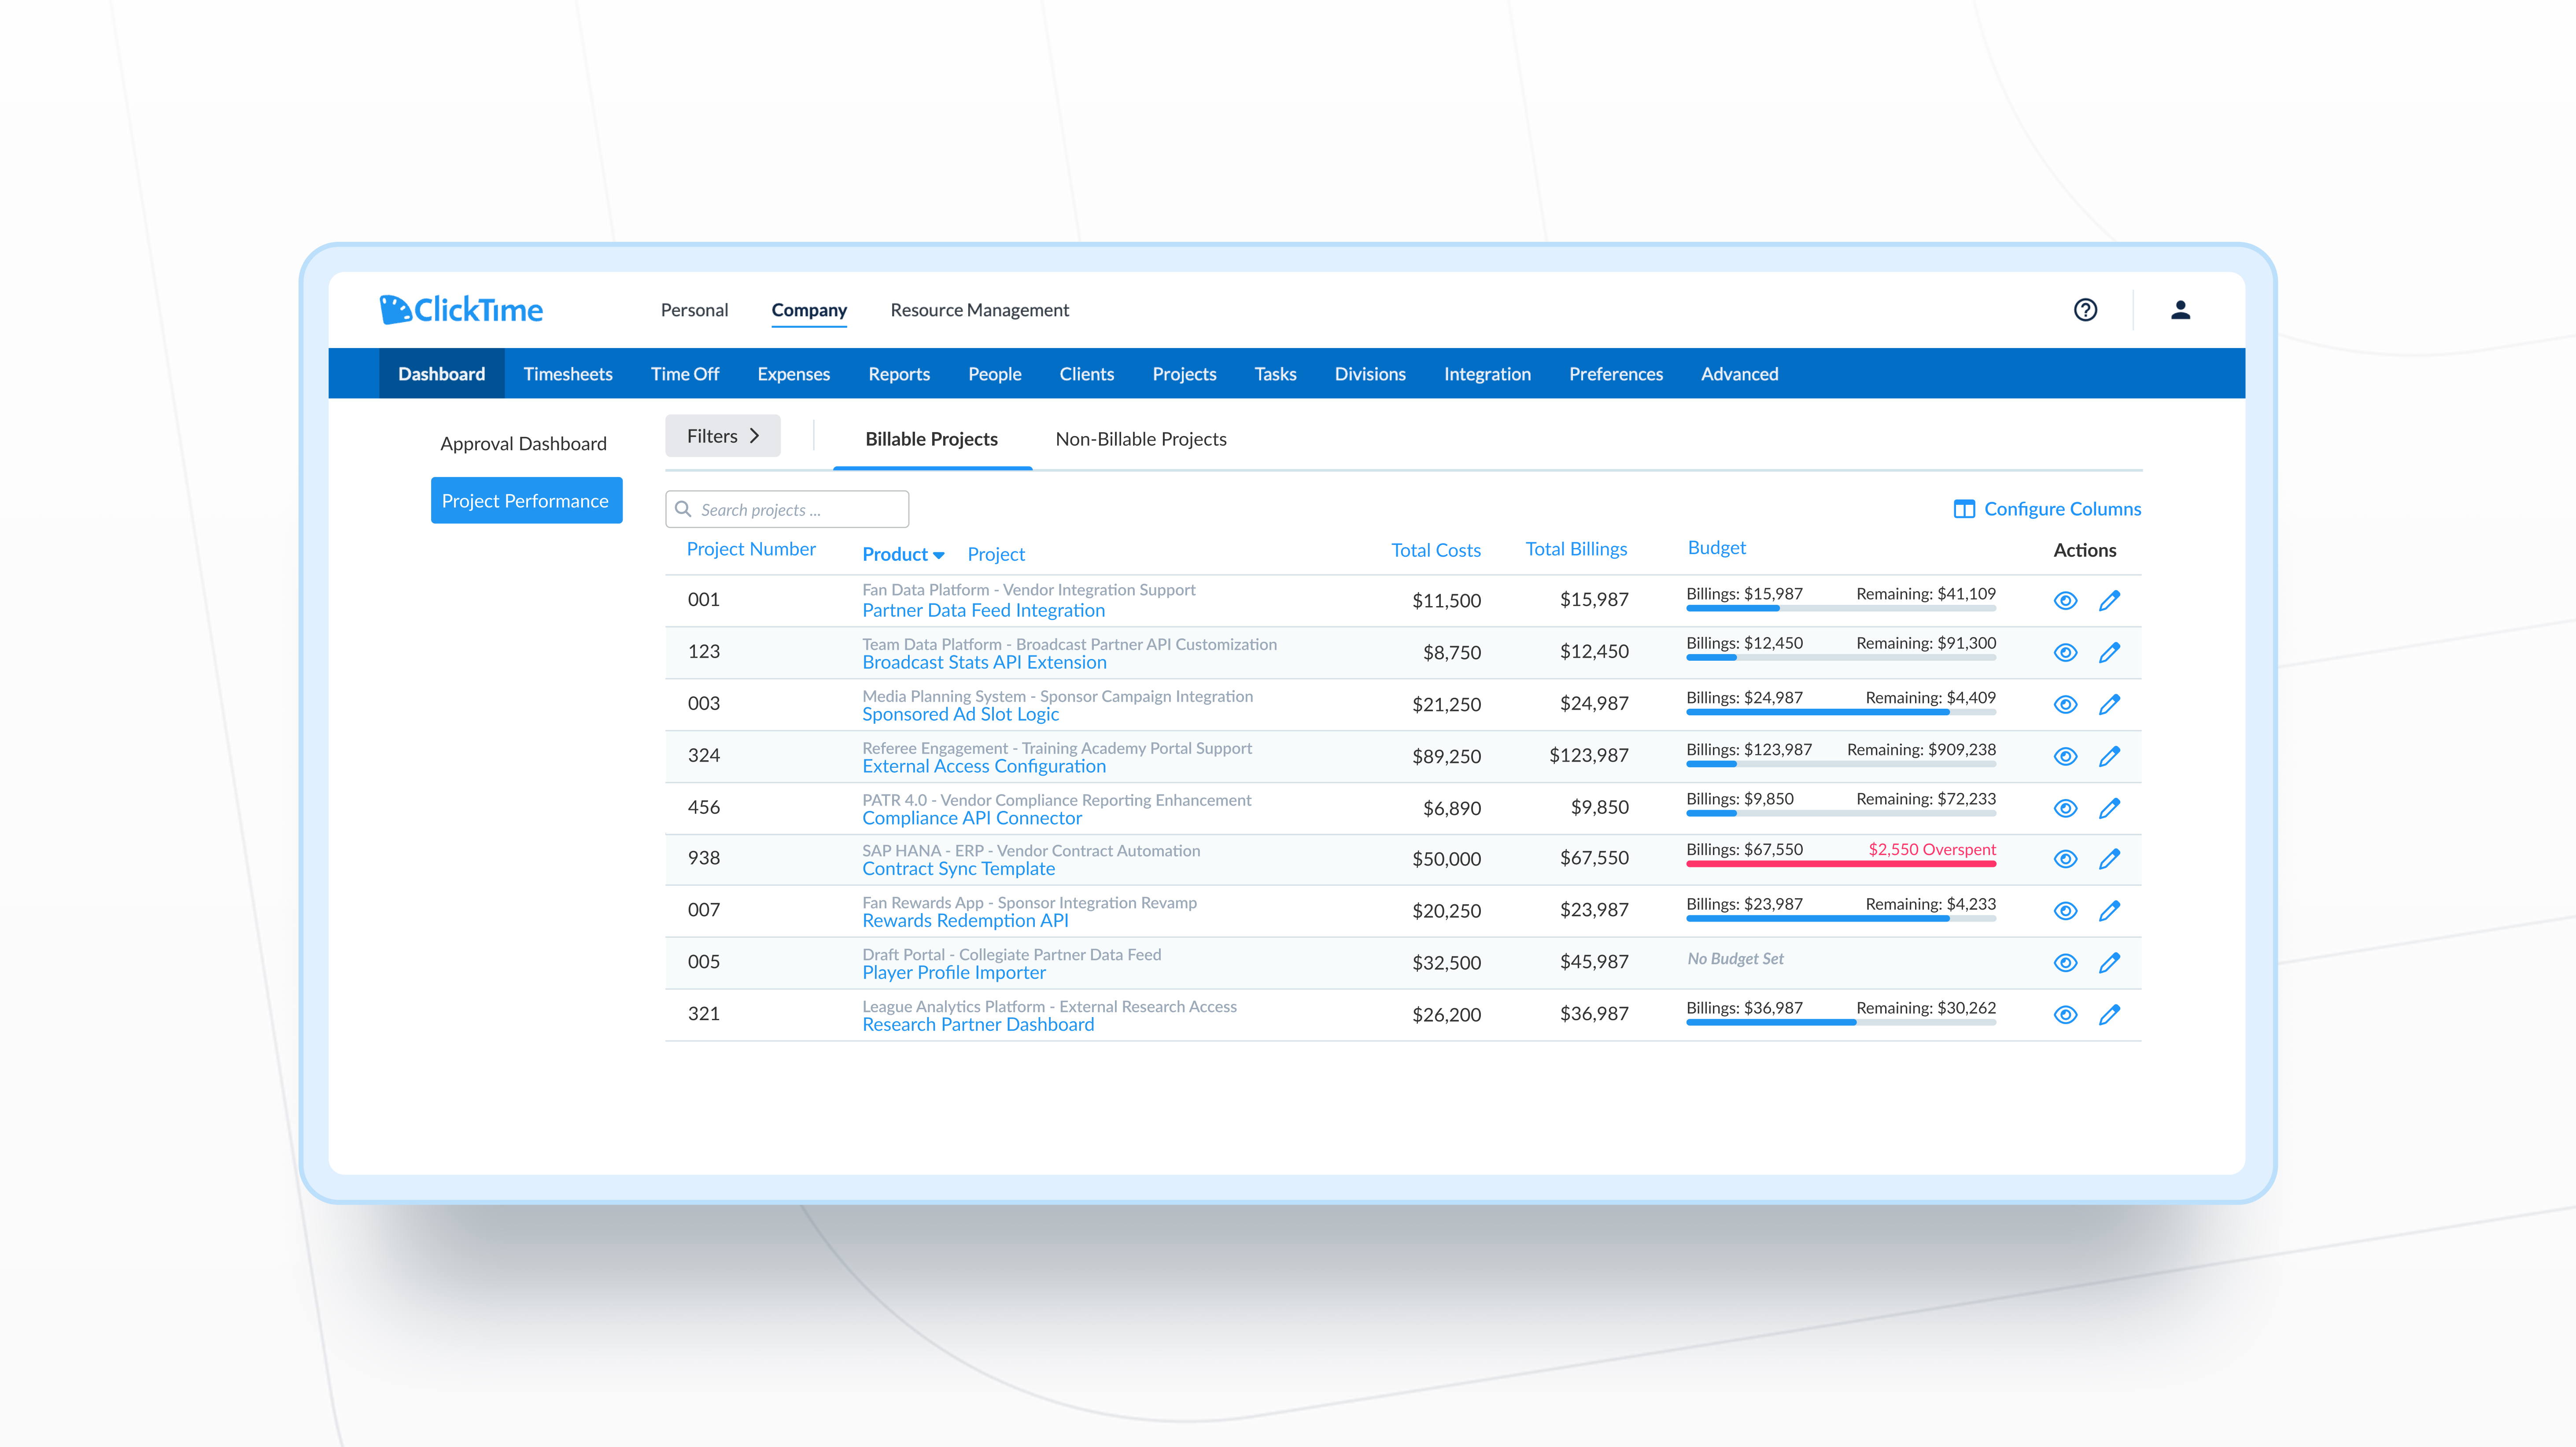Viewport: 2576px width, 1447px height.
Task: Click the ClickTime logo
Action: tap(461, 310)
